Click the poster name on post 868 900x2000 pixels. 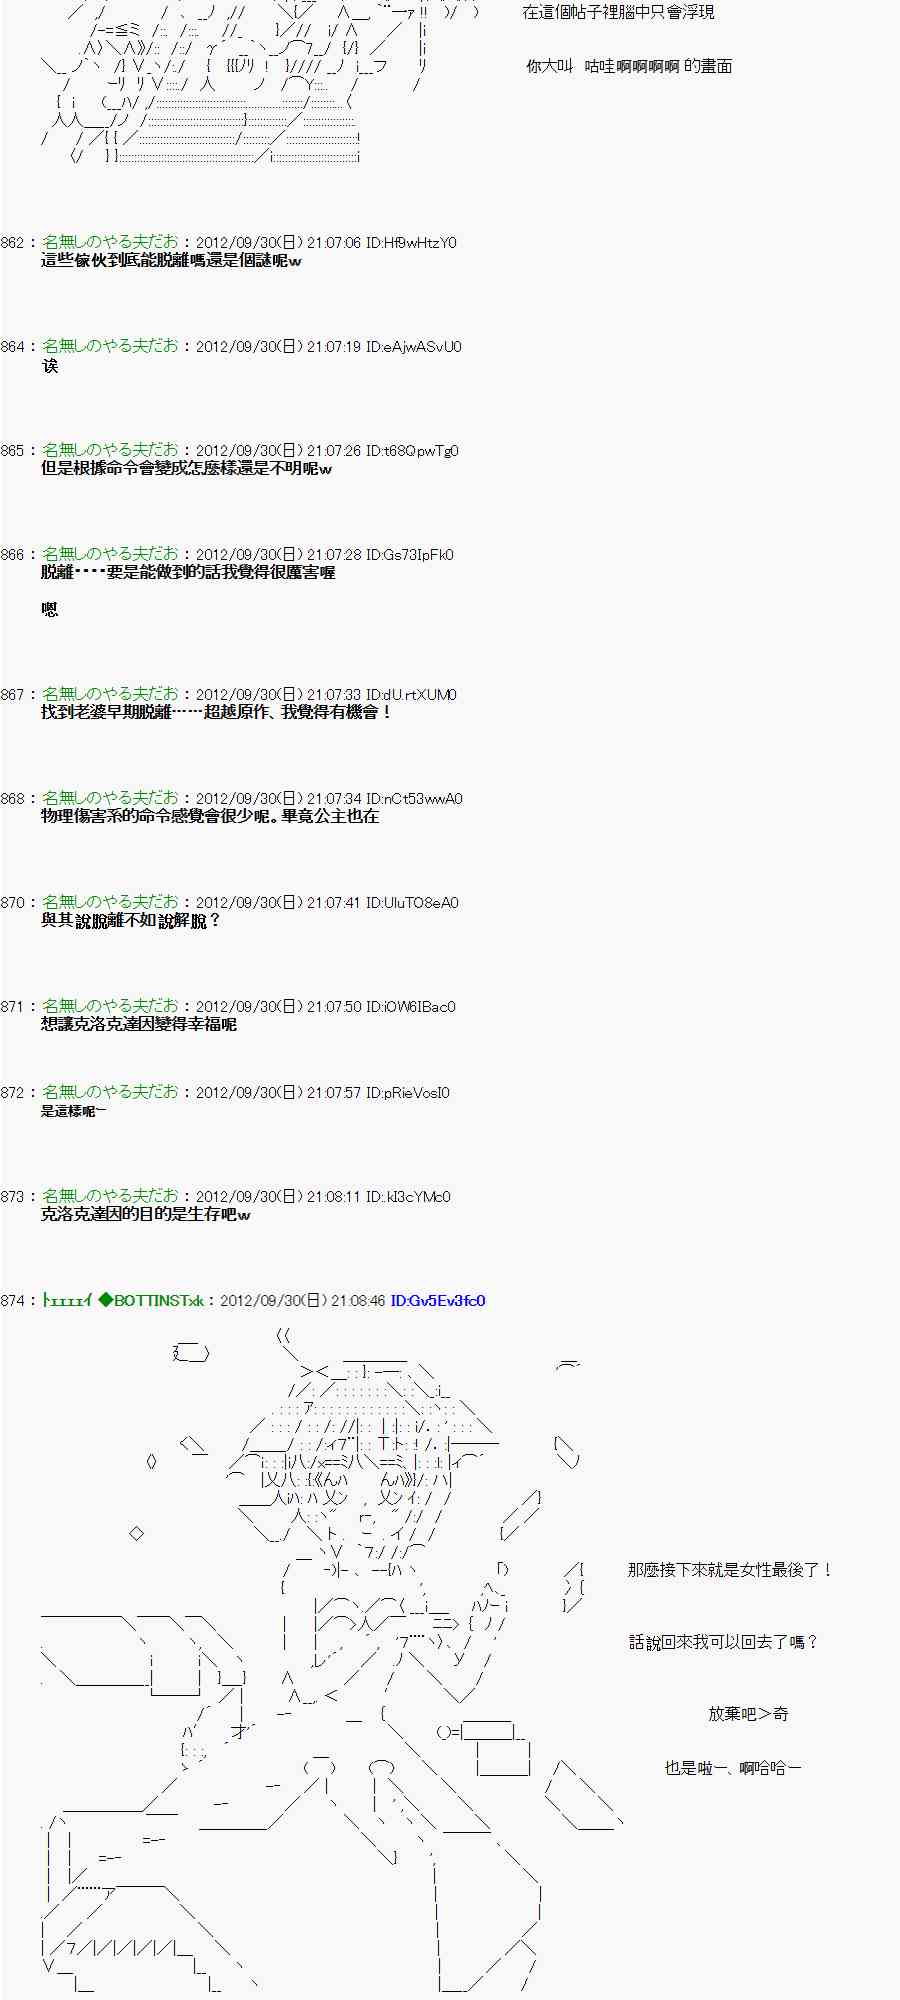(110, 799)
